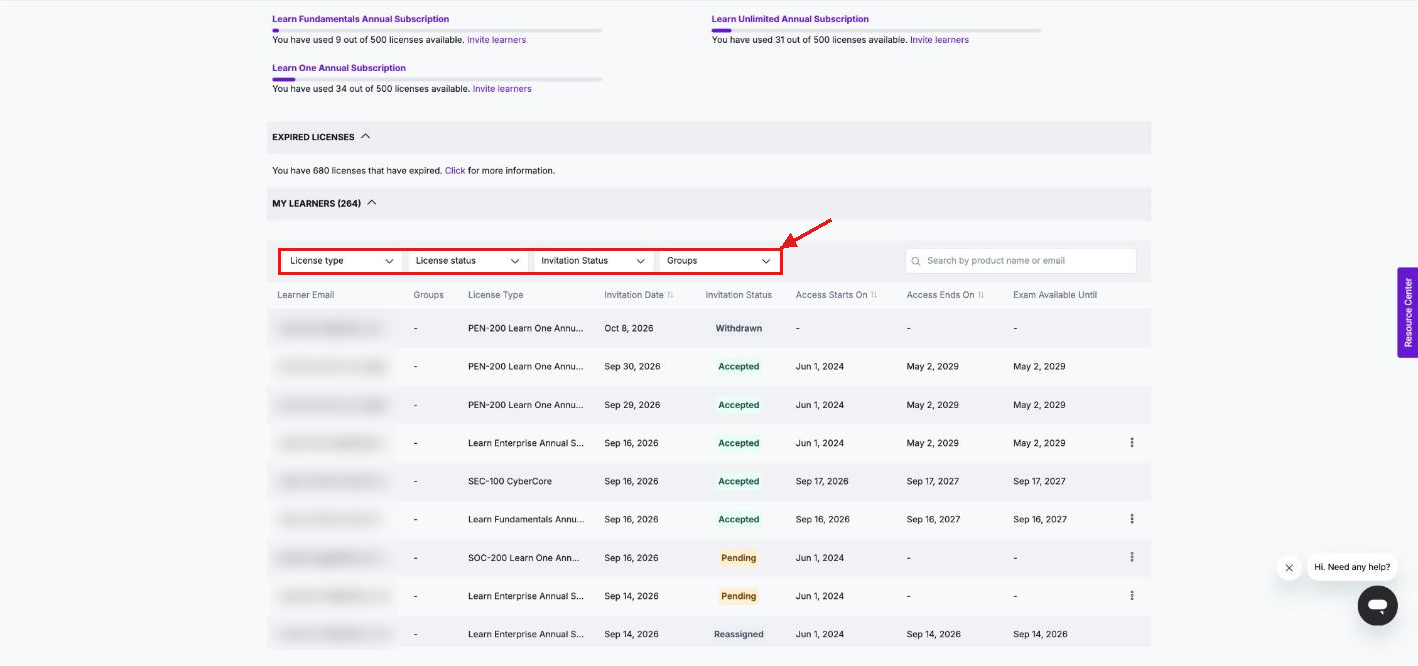
Task: Open actions menu for Learn Fundamentals learner row
Action: pyautogui.click(x=1132, y=519)
